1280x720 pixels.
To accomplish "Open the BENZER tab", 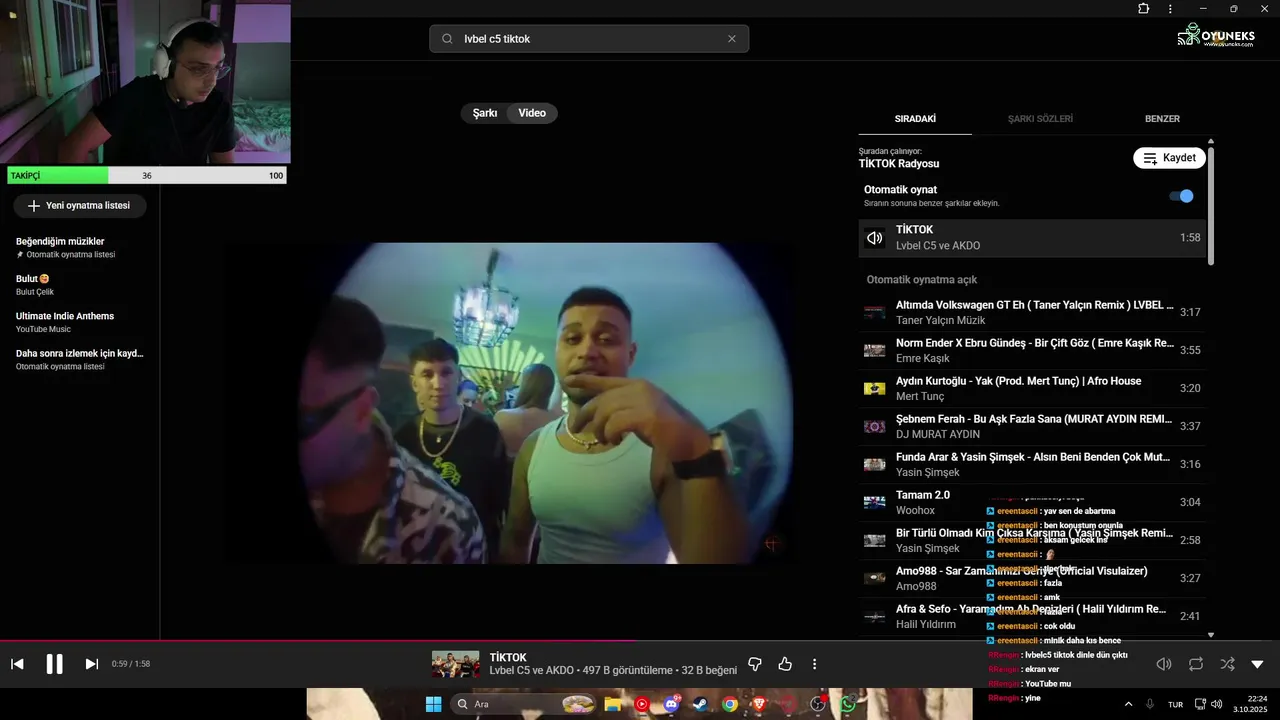I will [1162, 119].
